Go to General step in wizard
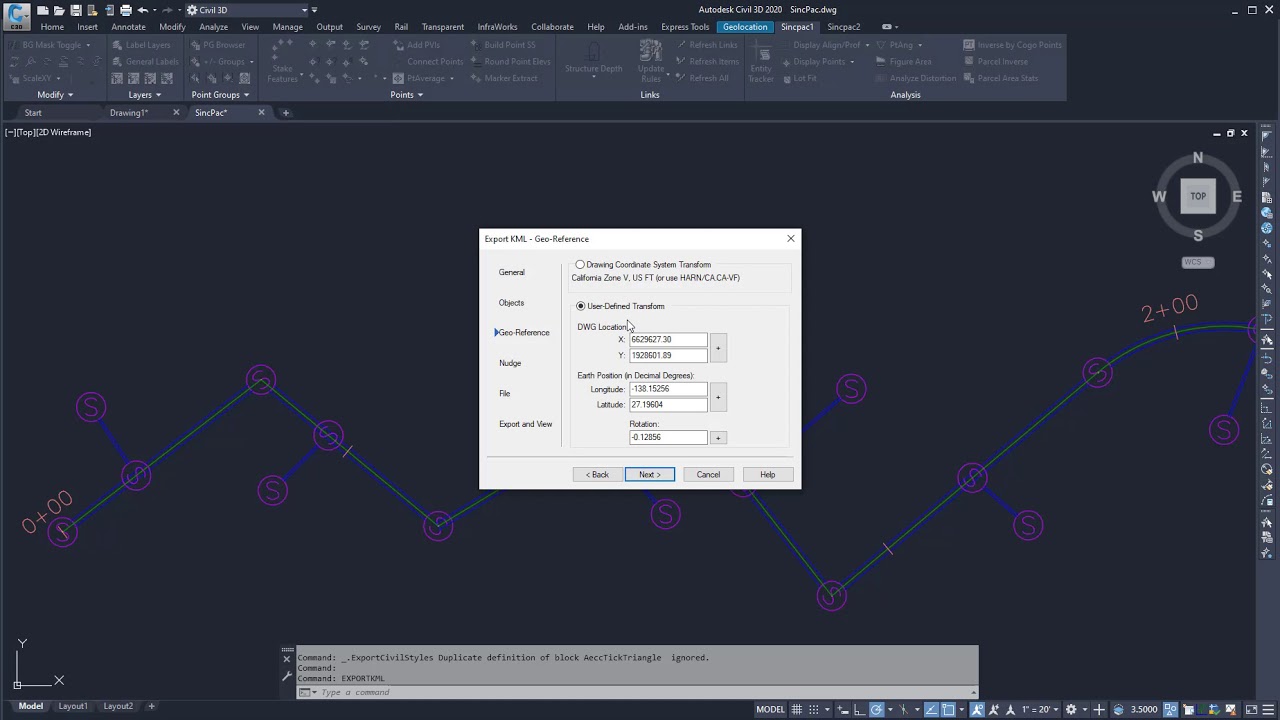Viewport: 1280px width, 720px height. coord(511,272)
